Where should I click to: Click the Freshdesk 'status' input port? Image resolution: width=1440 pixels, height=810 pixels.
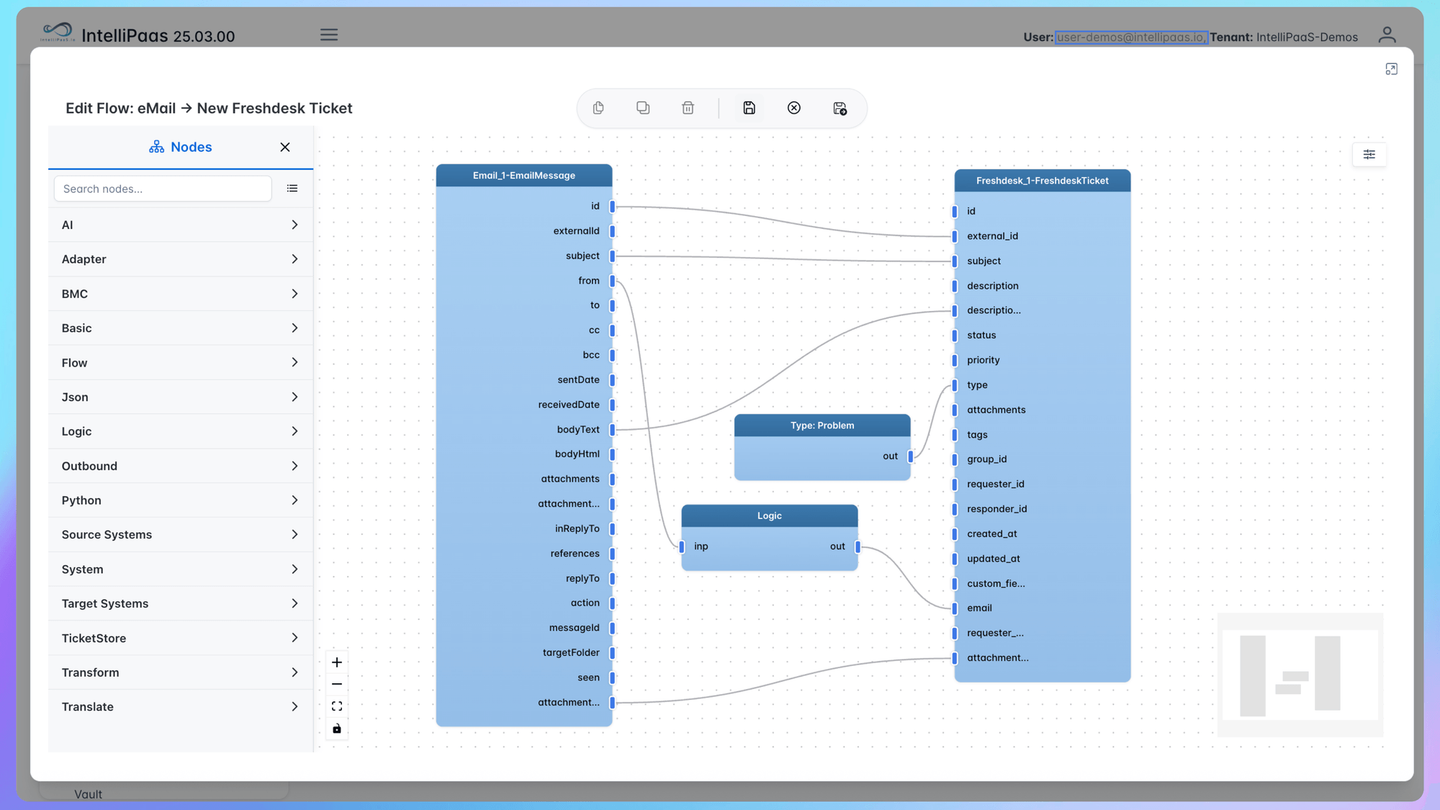pyautogui.click(x=955, y=335)
